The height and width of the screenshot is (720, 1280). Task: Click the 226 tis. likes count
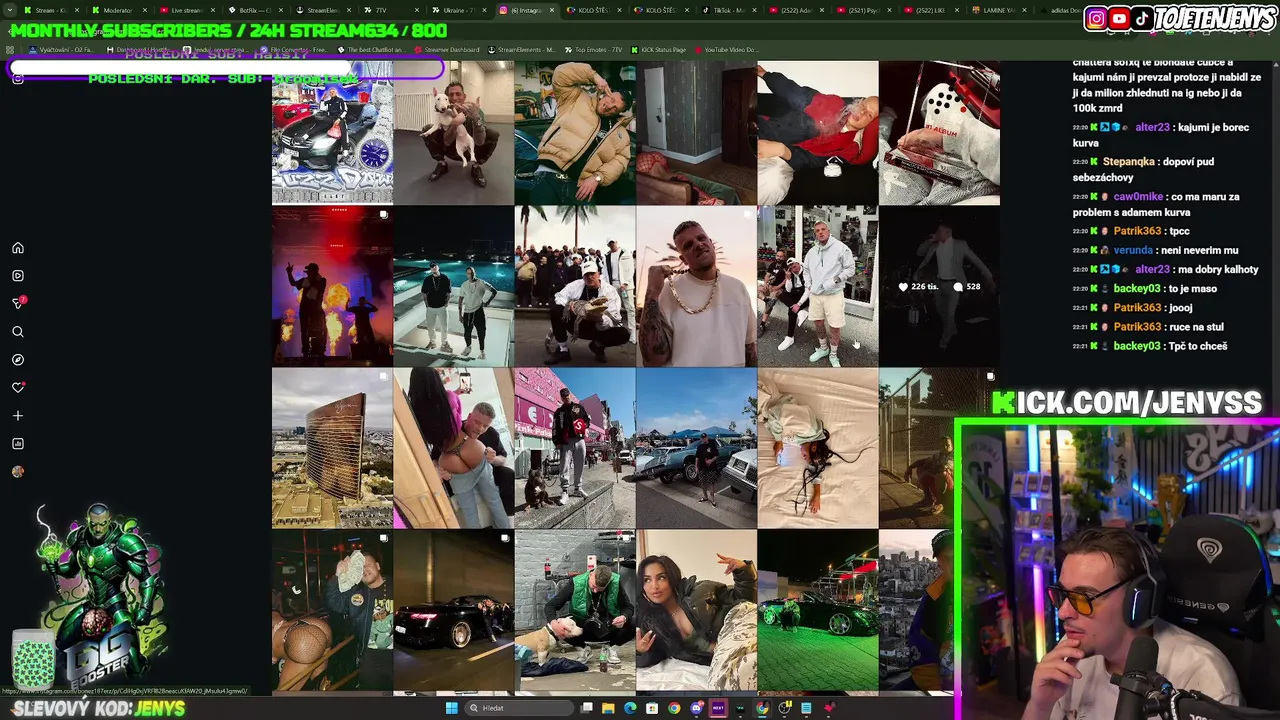coord(918,287)
